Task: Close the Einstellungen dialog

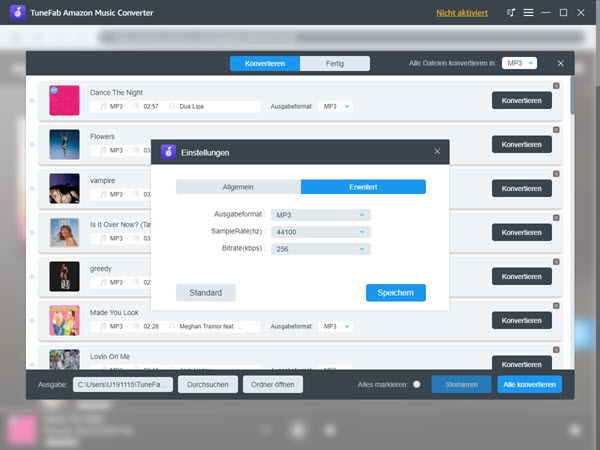Action: pos(437,152)
